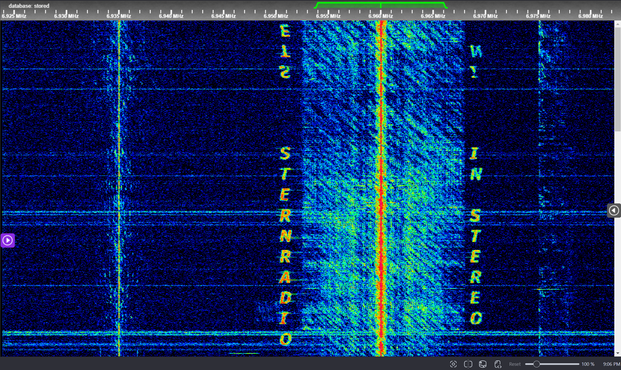Click the purple play button at left edge
The image size is (621, 370).
point(8,240)
